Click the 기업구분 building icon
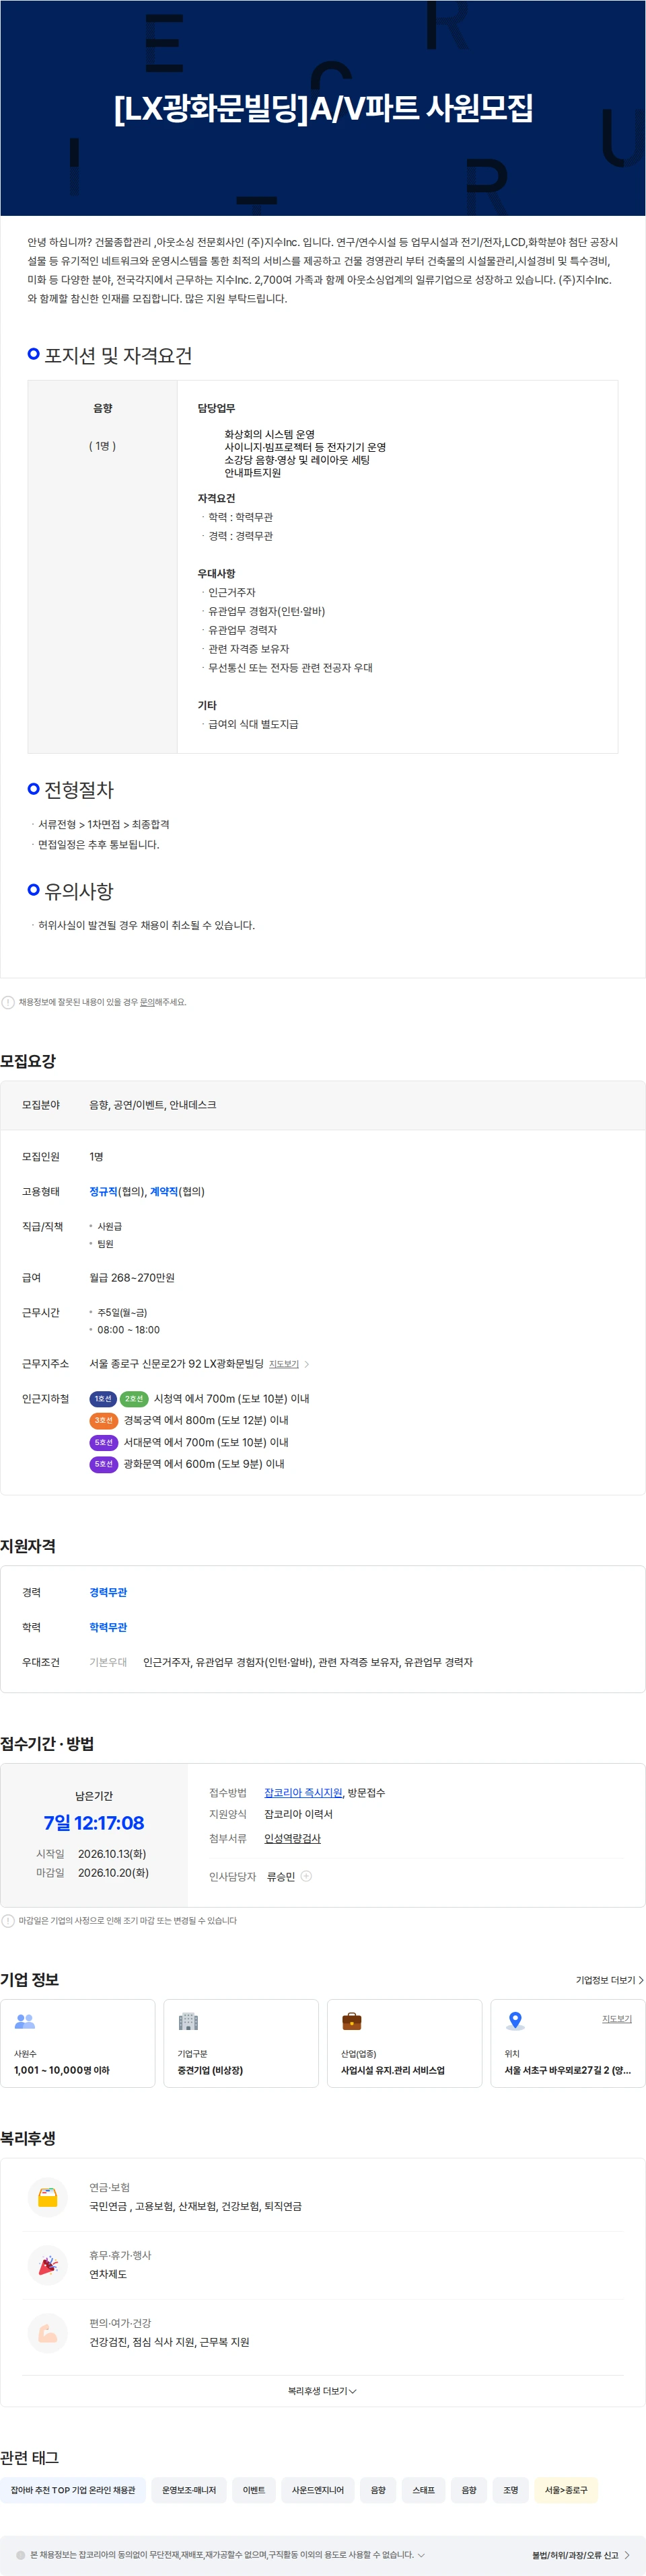This screenshot has width=646, height=2576. [188, 2021]
